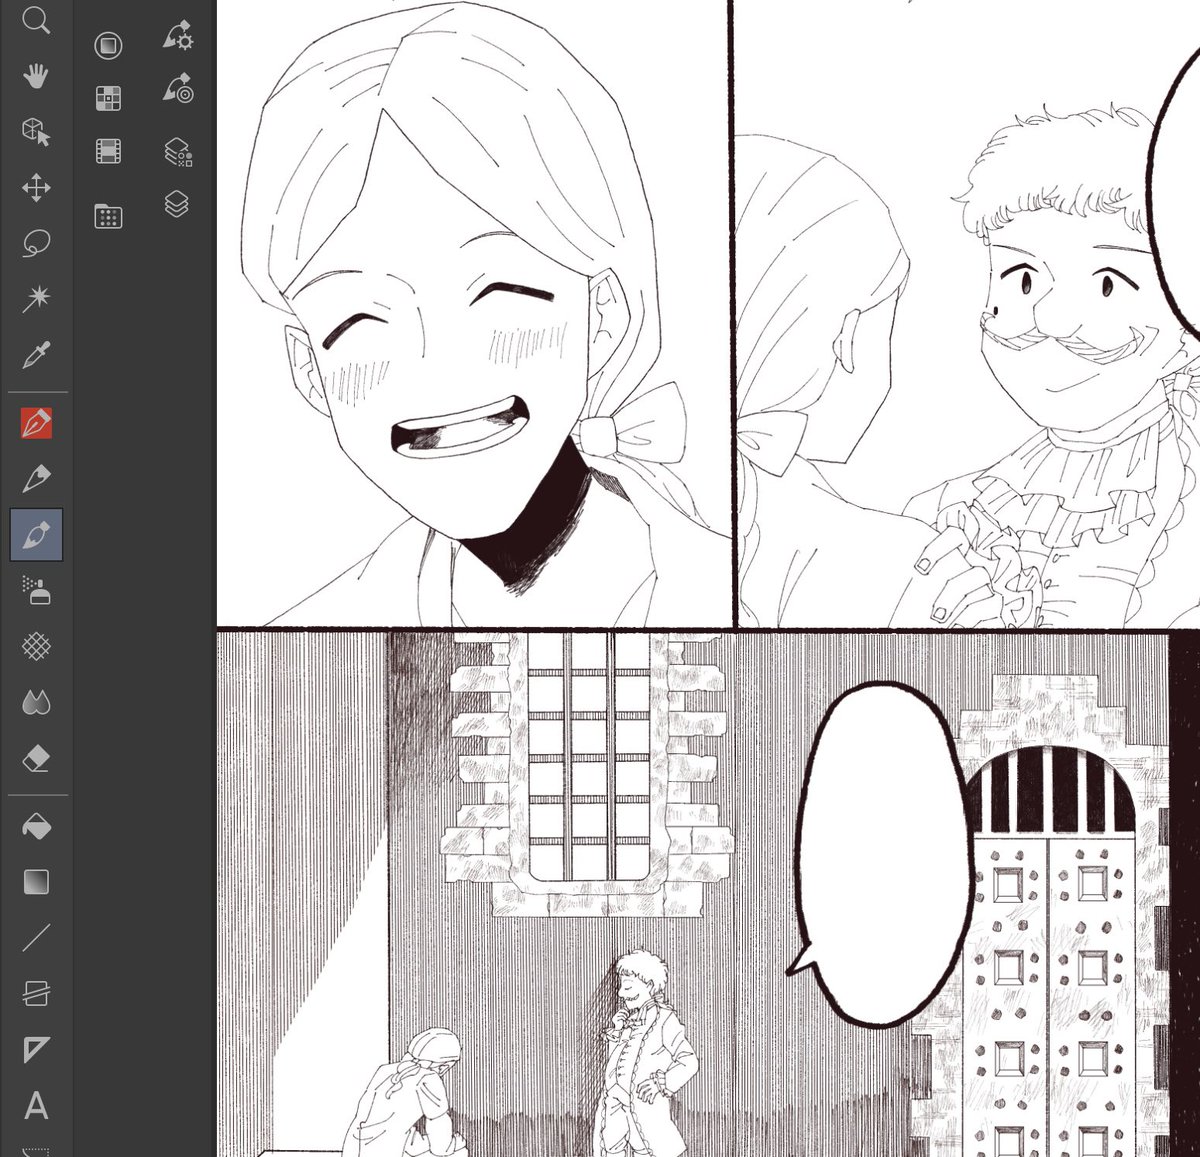Select the Blend droplets tool
The image size is (1200, 1157).
coord(36,702)
